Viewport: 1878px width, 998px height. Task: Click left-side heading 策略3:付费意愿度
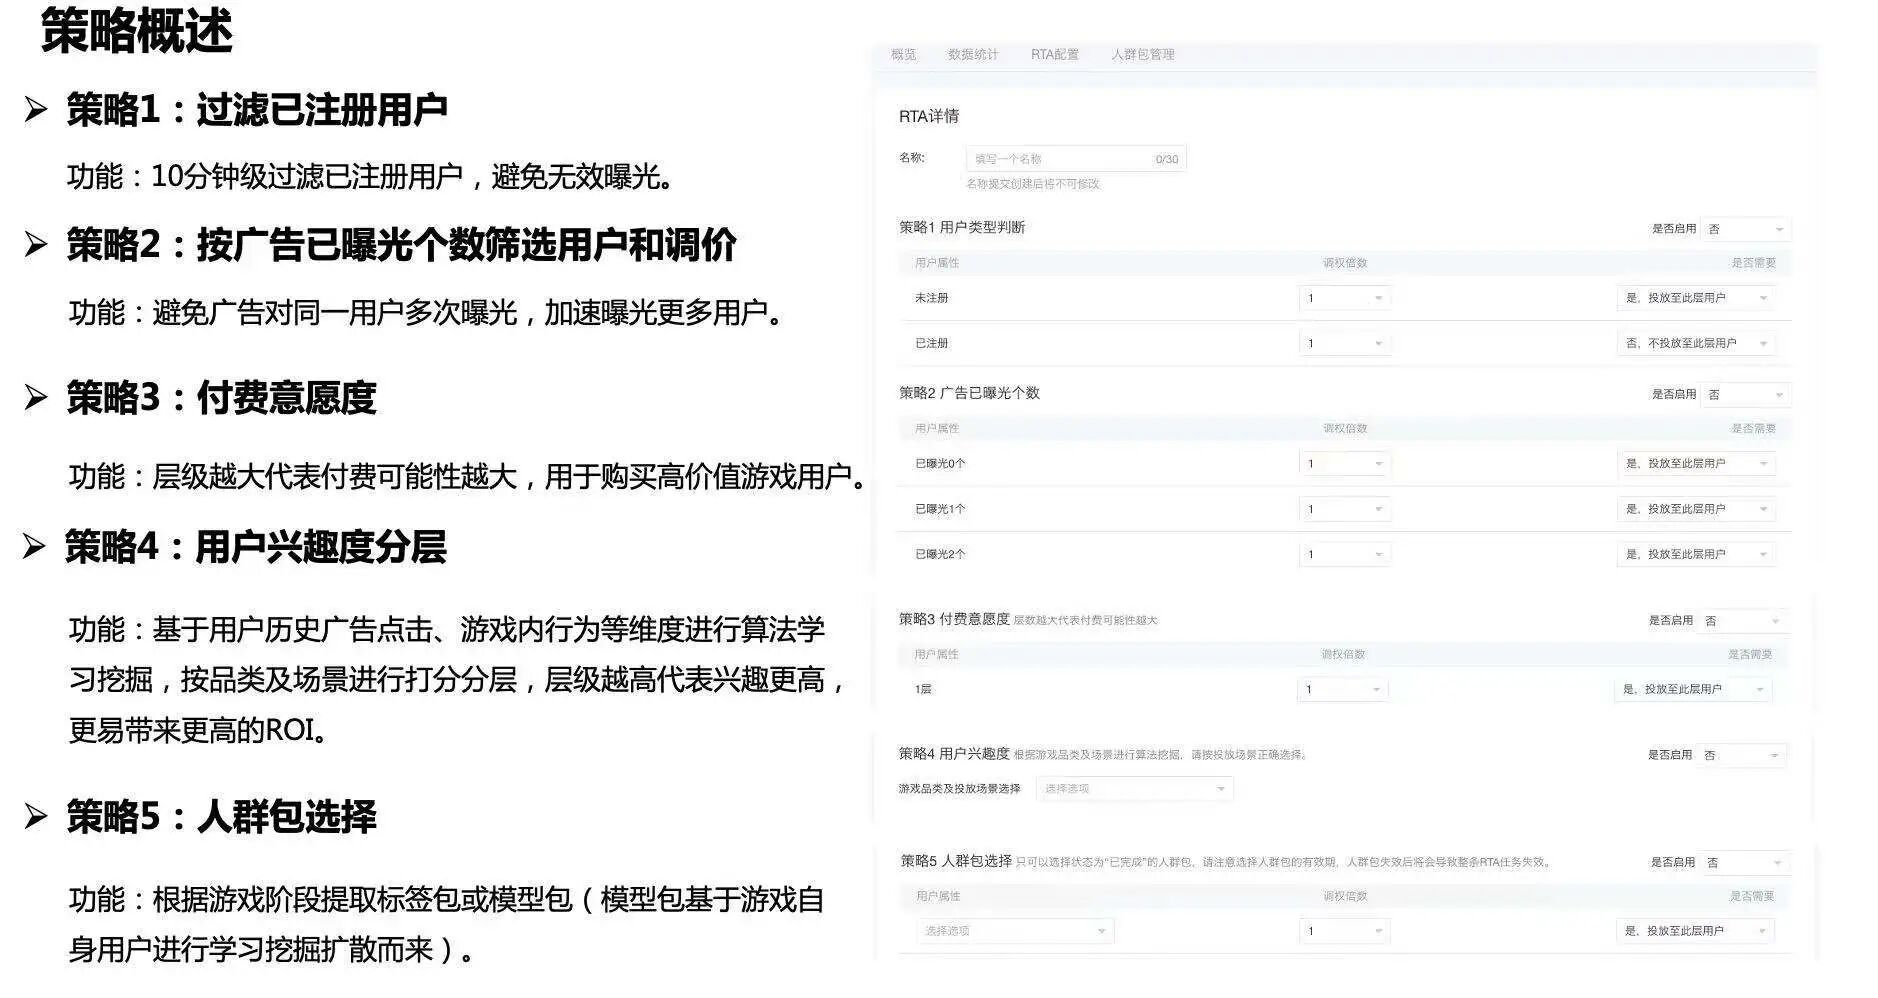tap(221, 397)
